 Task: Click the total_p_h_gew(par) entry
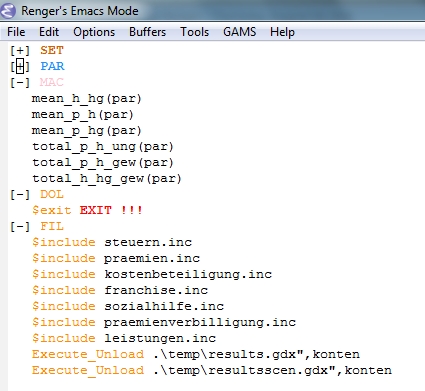coord(103,163)
